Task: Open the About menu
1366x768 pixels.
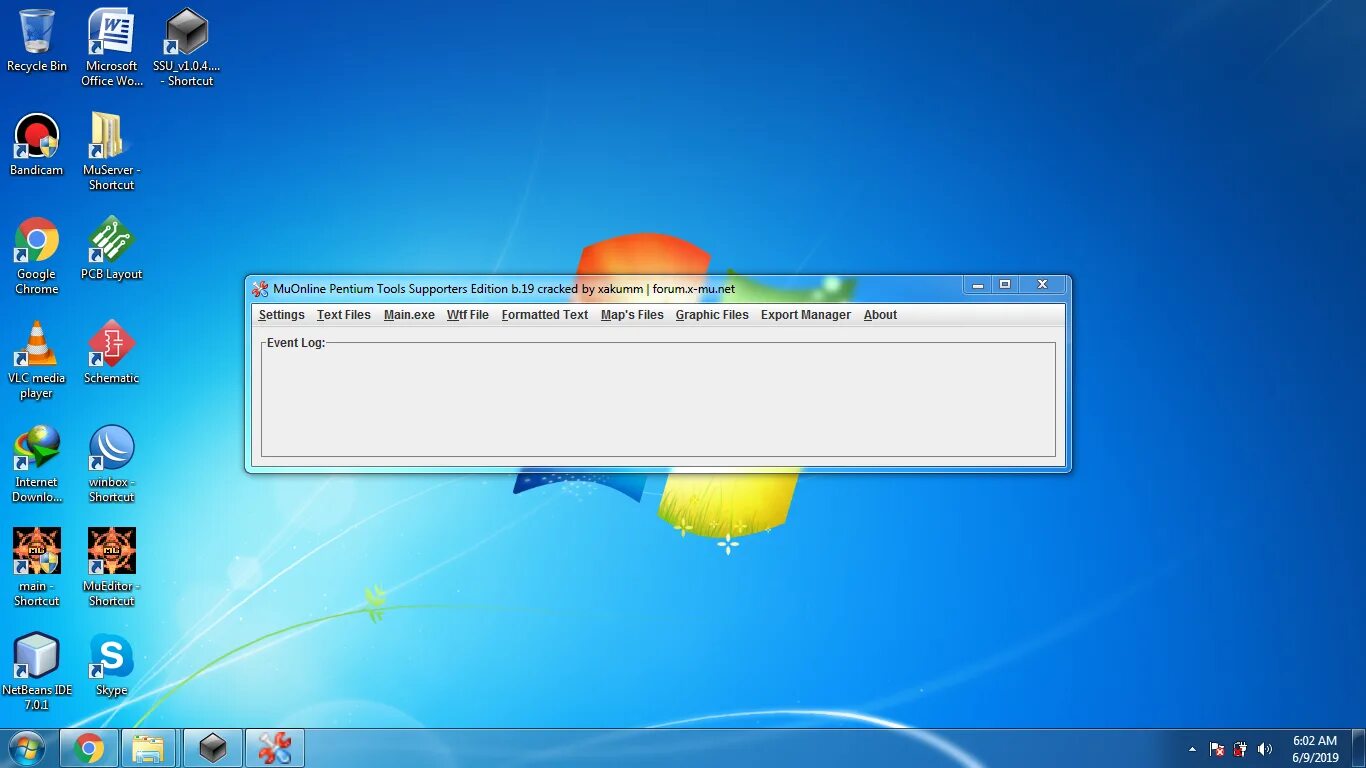Action: [x=880, y=315]
